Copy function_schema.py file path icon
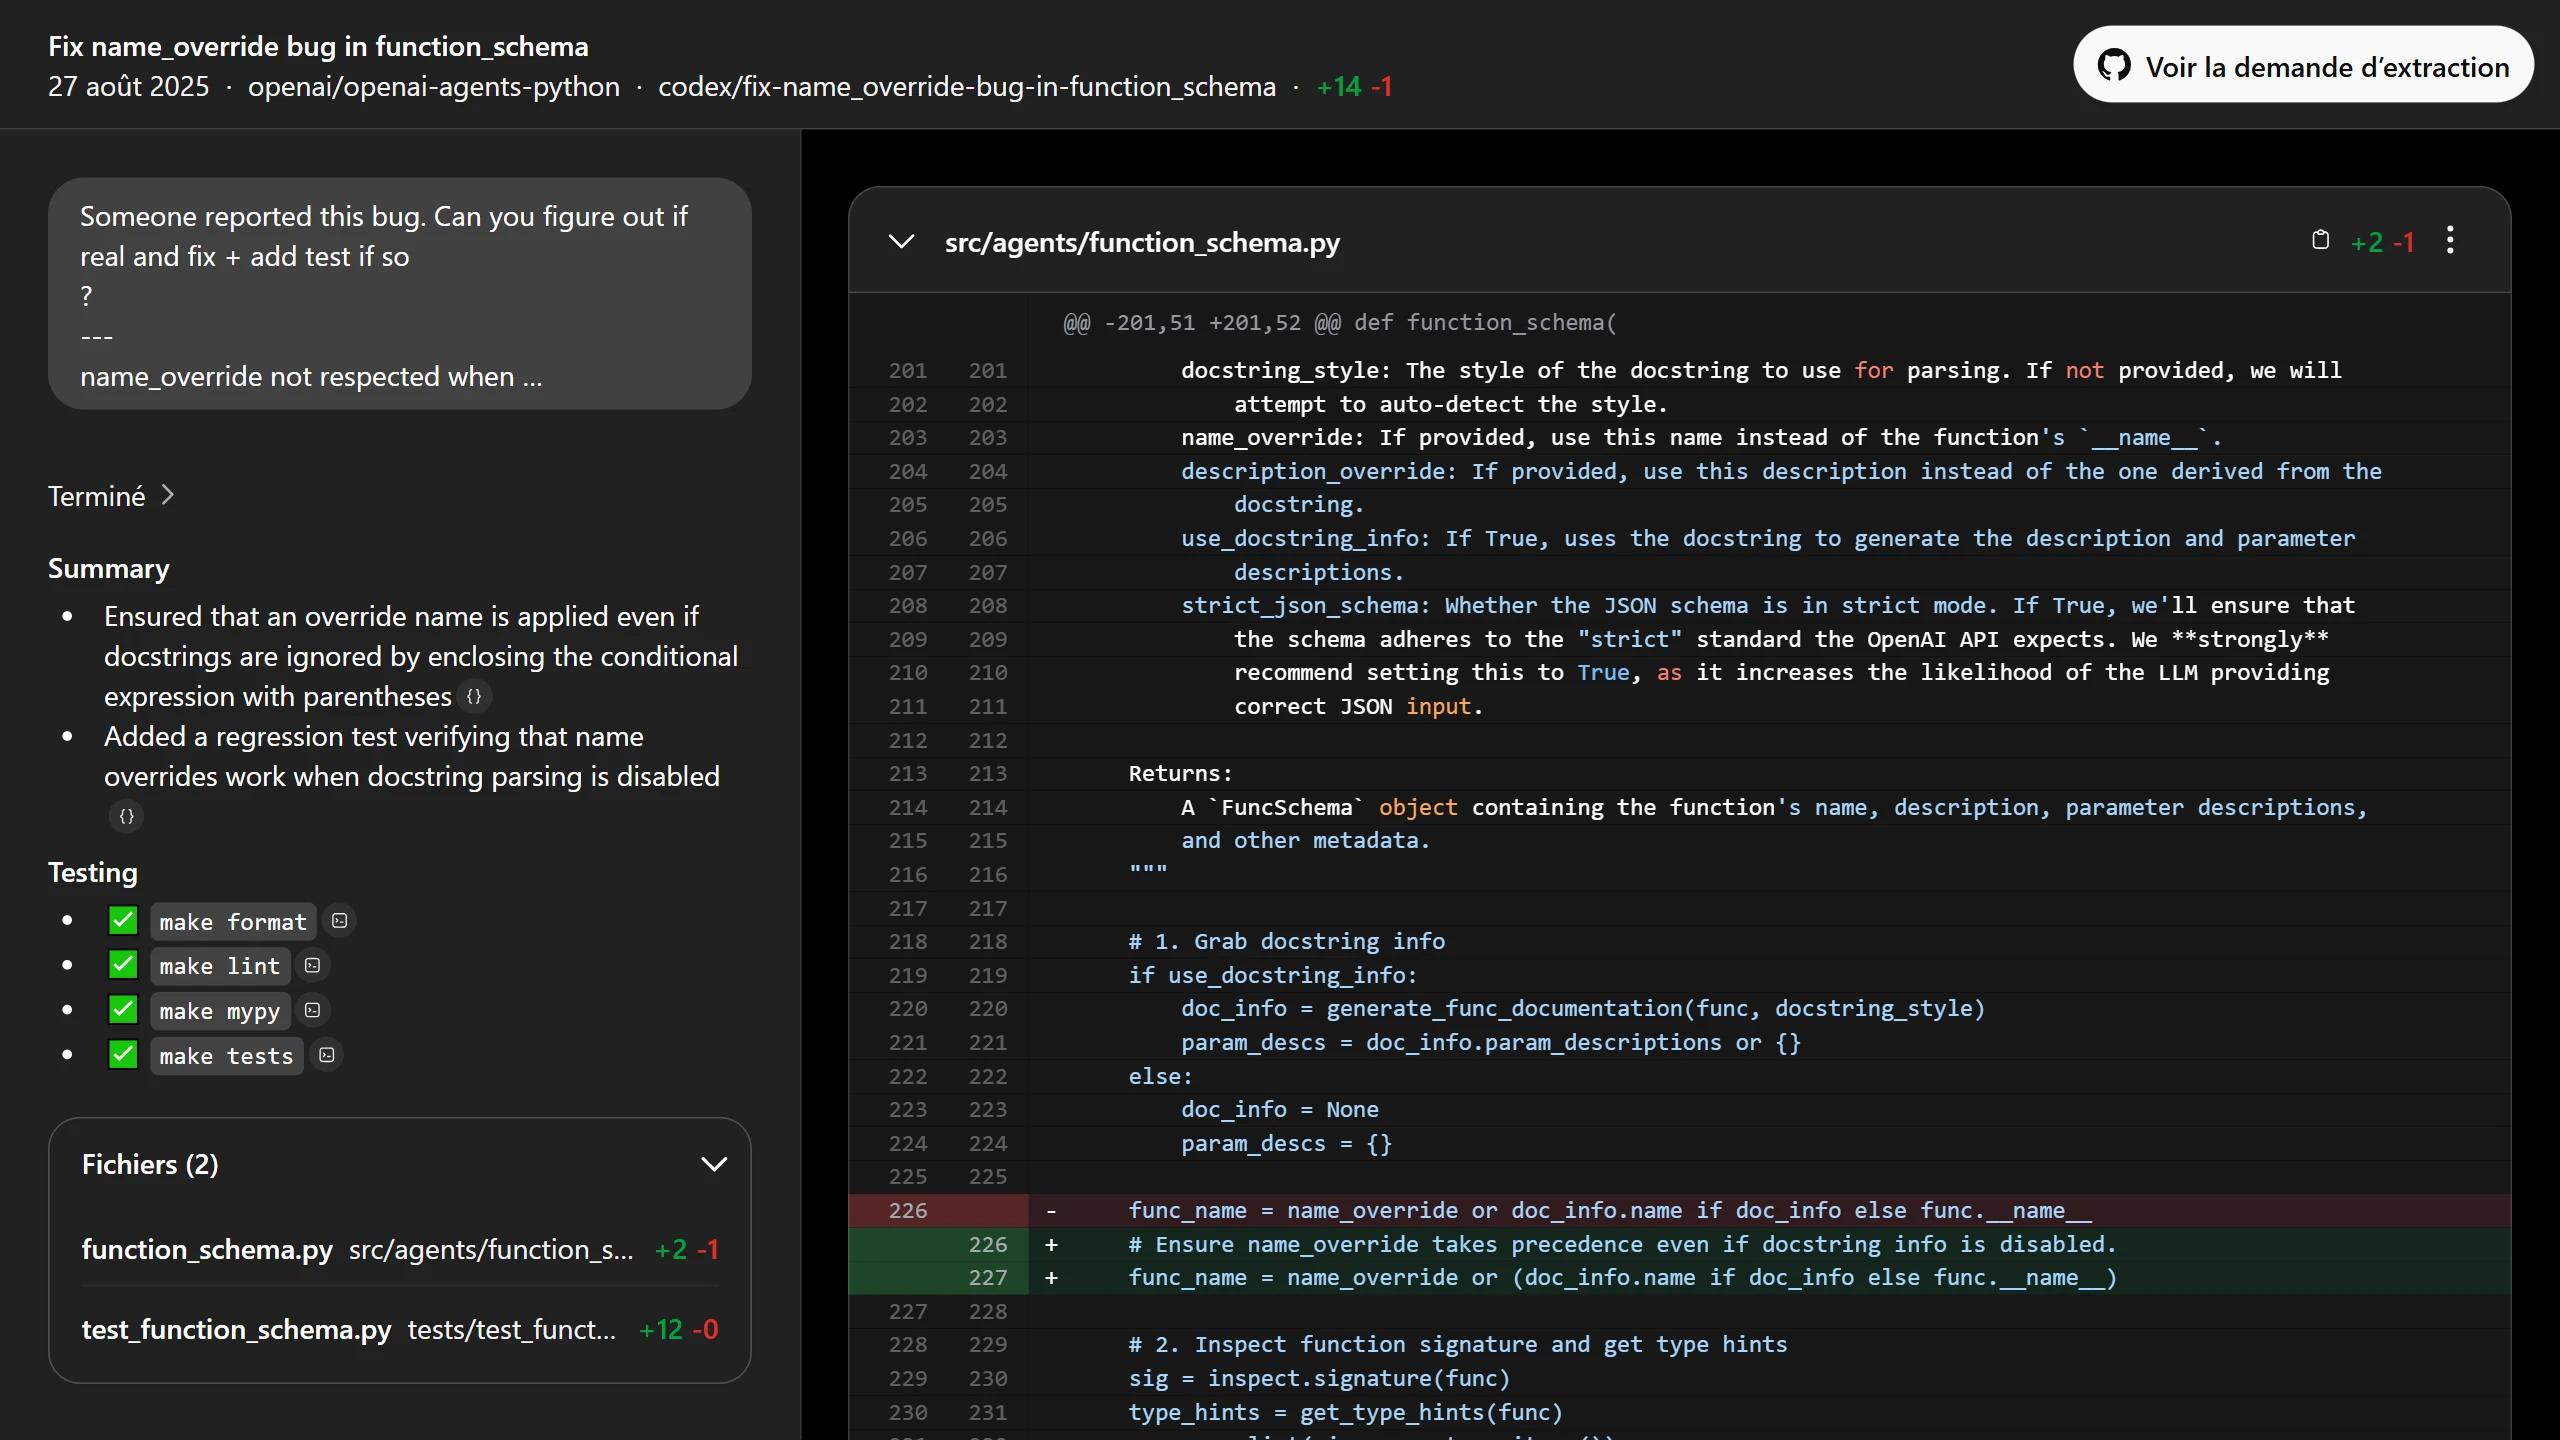 click(x=2320, y=240)
